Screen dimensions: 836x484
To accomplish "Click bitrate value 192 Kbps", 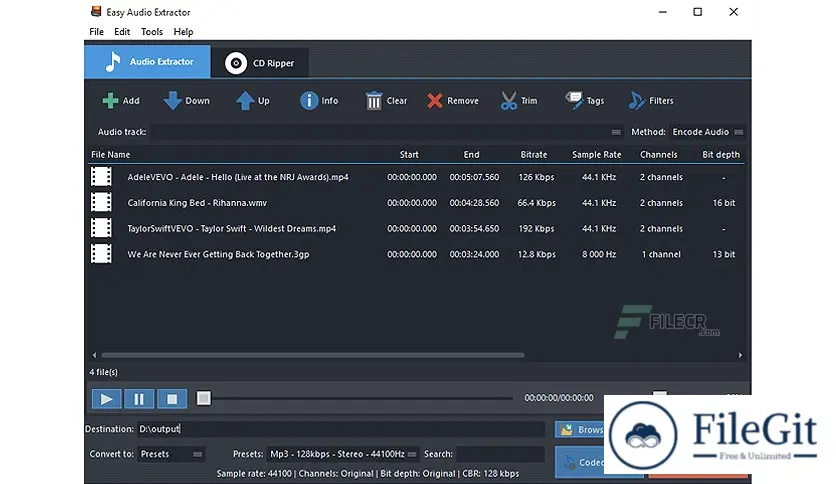I will (x=536, y=228).
